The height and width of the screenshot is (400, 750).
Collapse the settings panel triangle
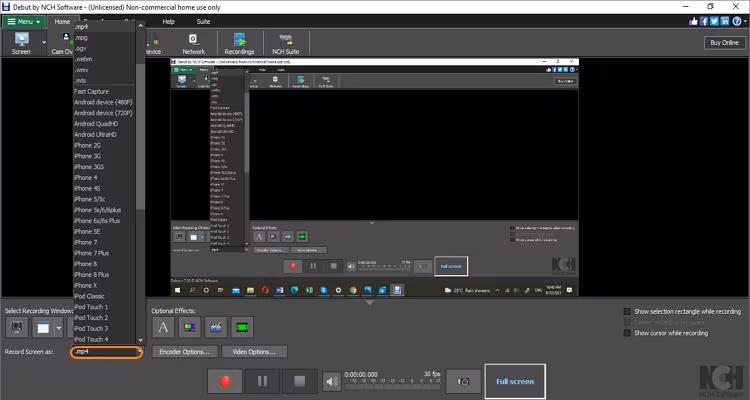coord(369,303)
